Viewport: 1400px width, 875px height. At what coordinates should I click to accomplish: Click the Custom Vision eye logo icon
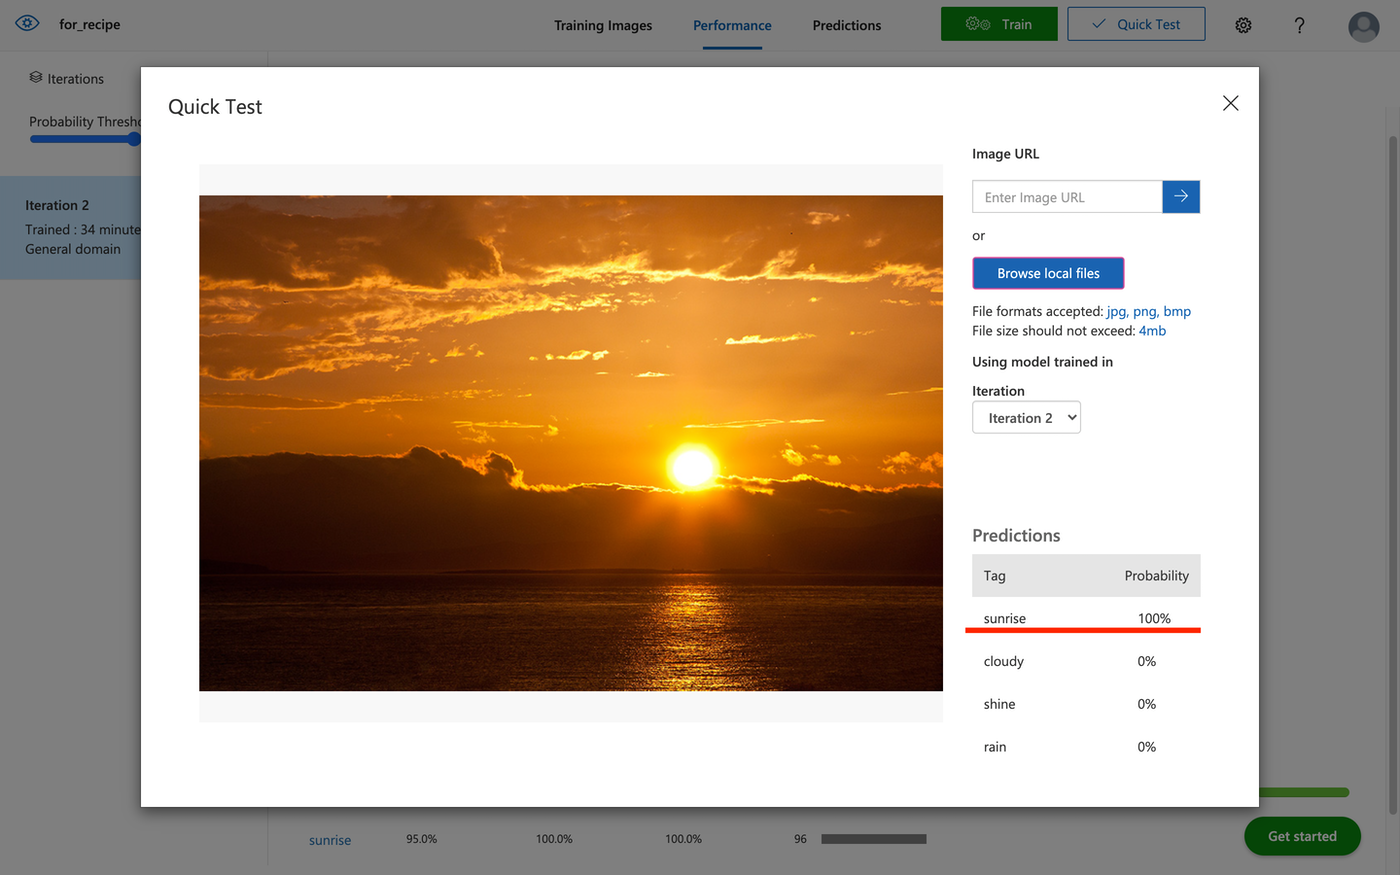(27, 24)
